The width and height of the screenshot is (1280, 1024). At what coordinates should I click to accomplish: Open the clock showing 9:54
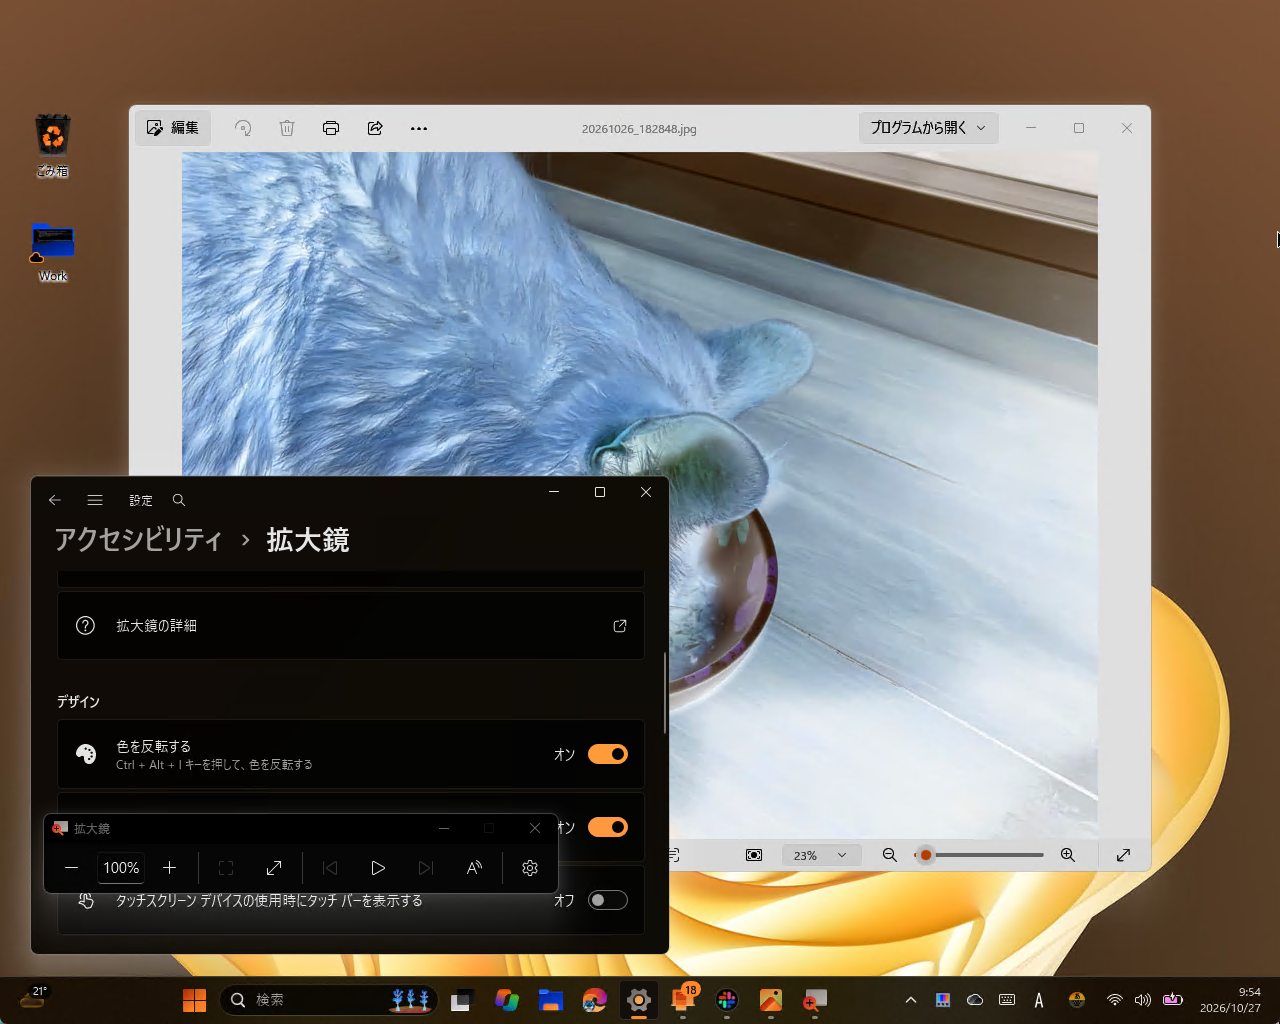click(1230, 1000)
